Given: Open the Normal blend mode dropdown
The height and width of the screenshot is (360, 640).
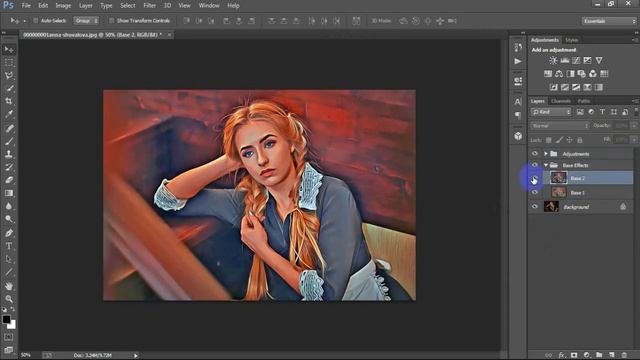Looking at the screenshot, I should 560,126.
